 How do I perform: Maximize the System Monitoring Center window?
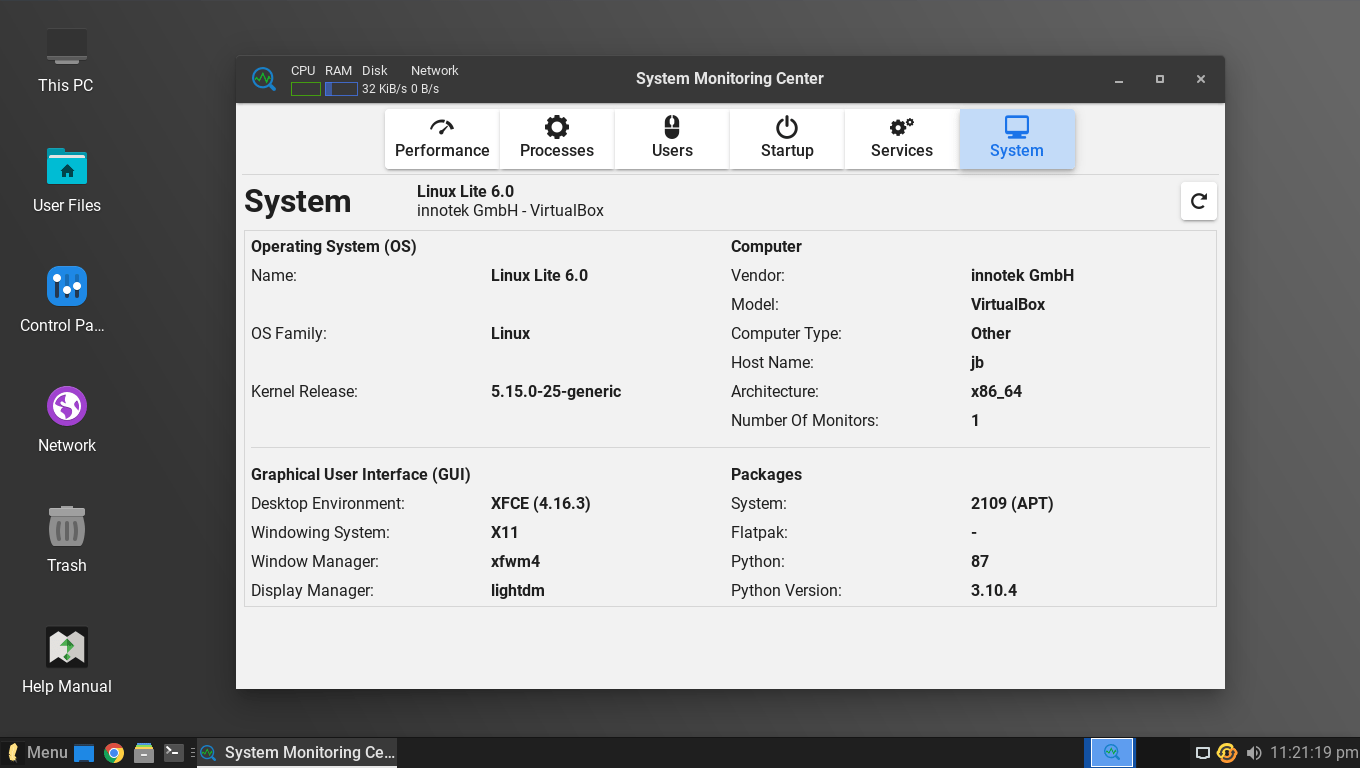tap(1160, 79)
